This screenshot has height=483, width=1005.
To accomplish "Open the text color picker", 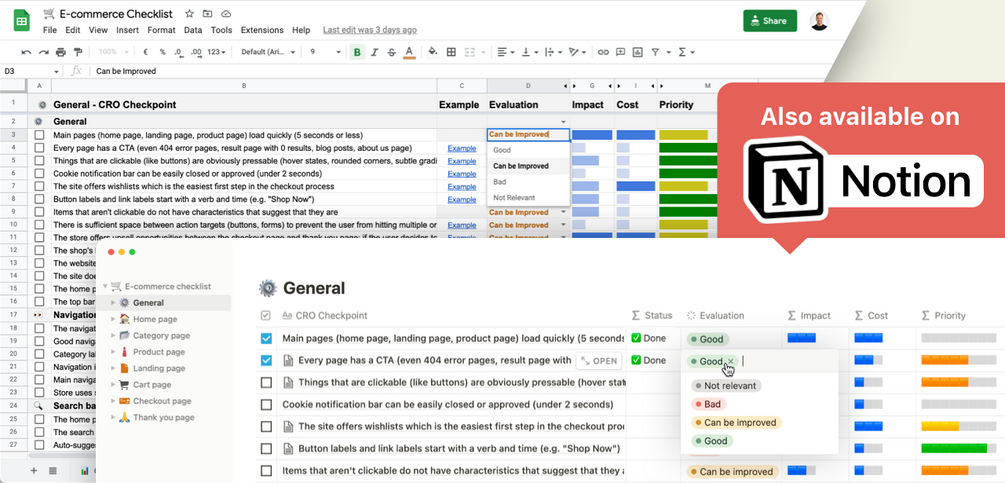I will [x=409, y=53].
